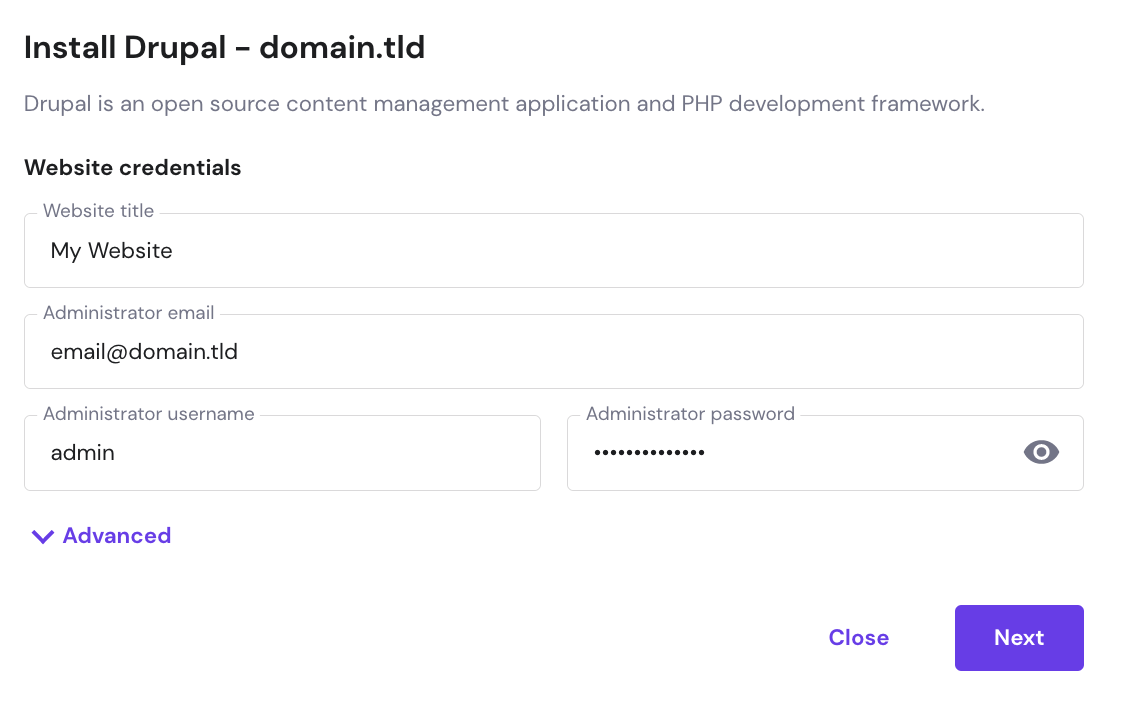Select the text My Website
The image size is (1128, 712).
111,251
